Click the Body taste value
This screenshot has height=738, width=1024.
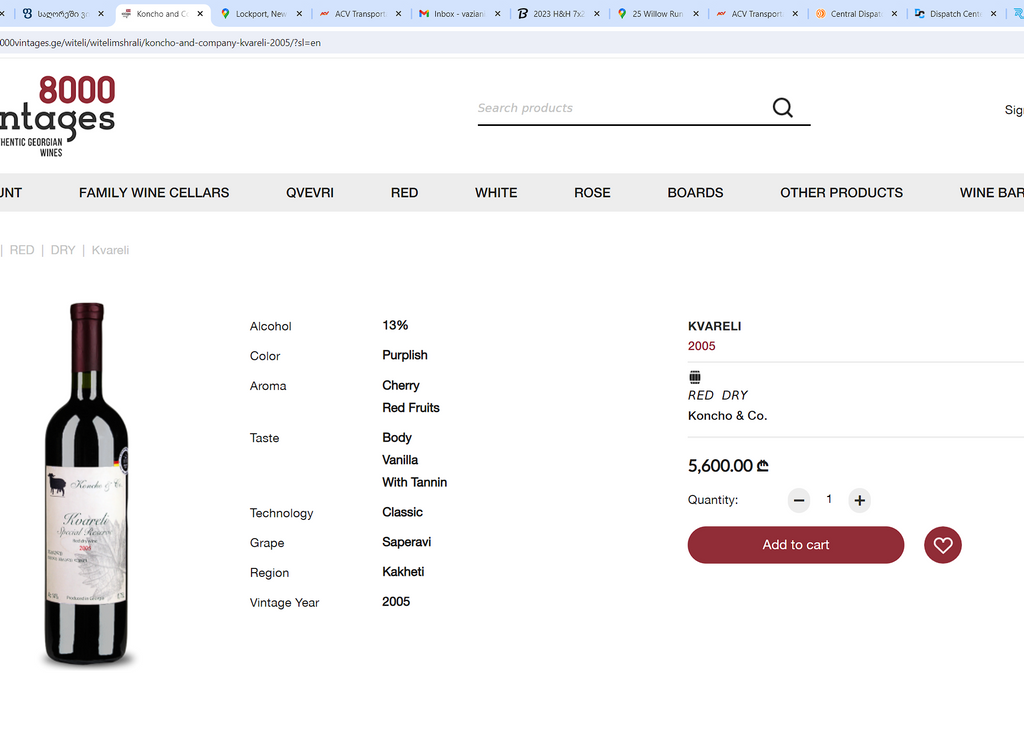[x=397, y=438]
